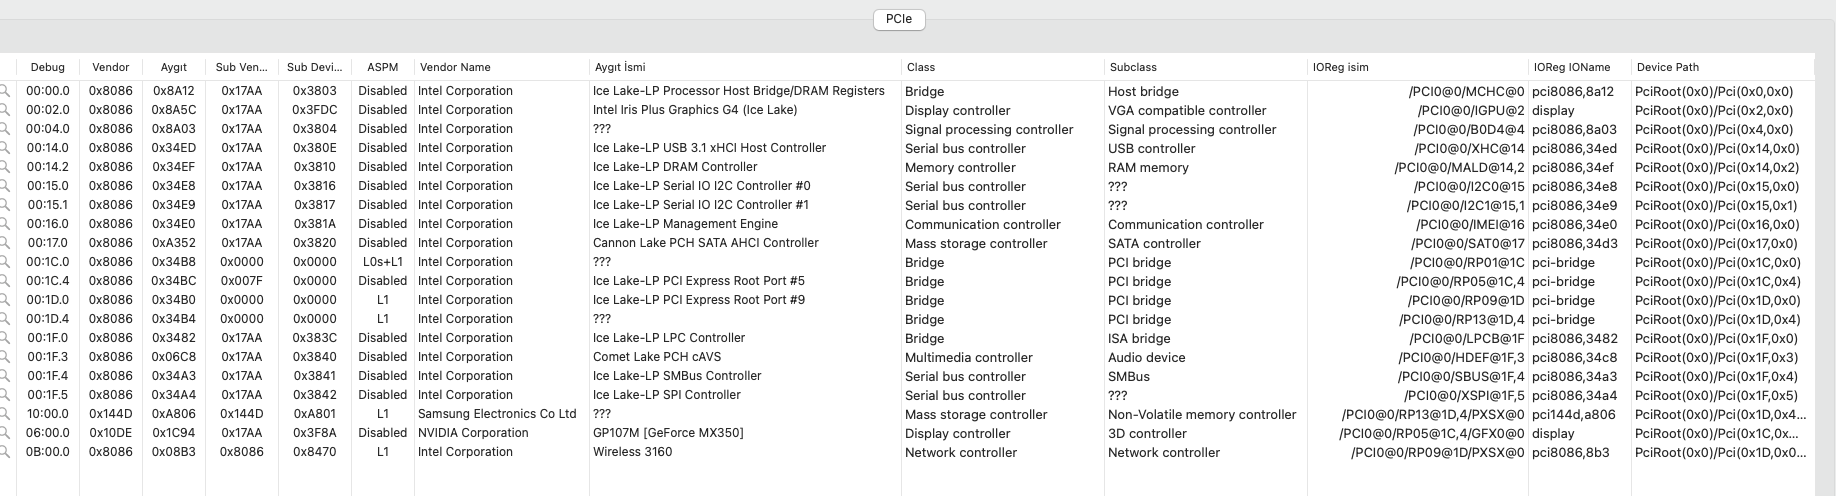This screenshot has height=496, width=1836.
Task: Click magnifier icon for device 00:1F.3 audio row
Action: pyautogui.click(x=4, y=357)
